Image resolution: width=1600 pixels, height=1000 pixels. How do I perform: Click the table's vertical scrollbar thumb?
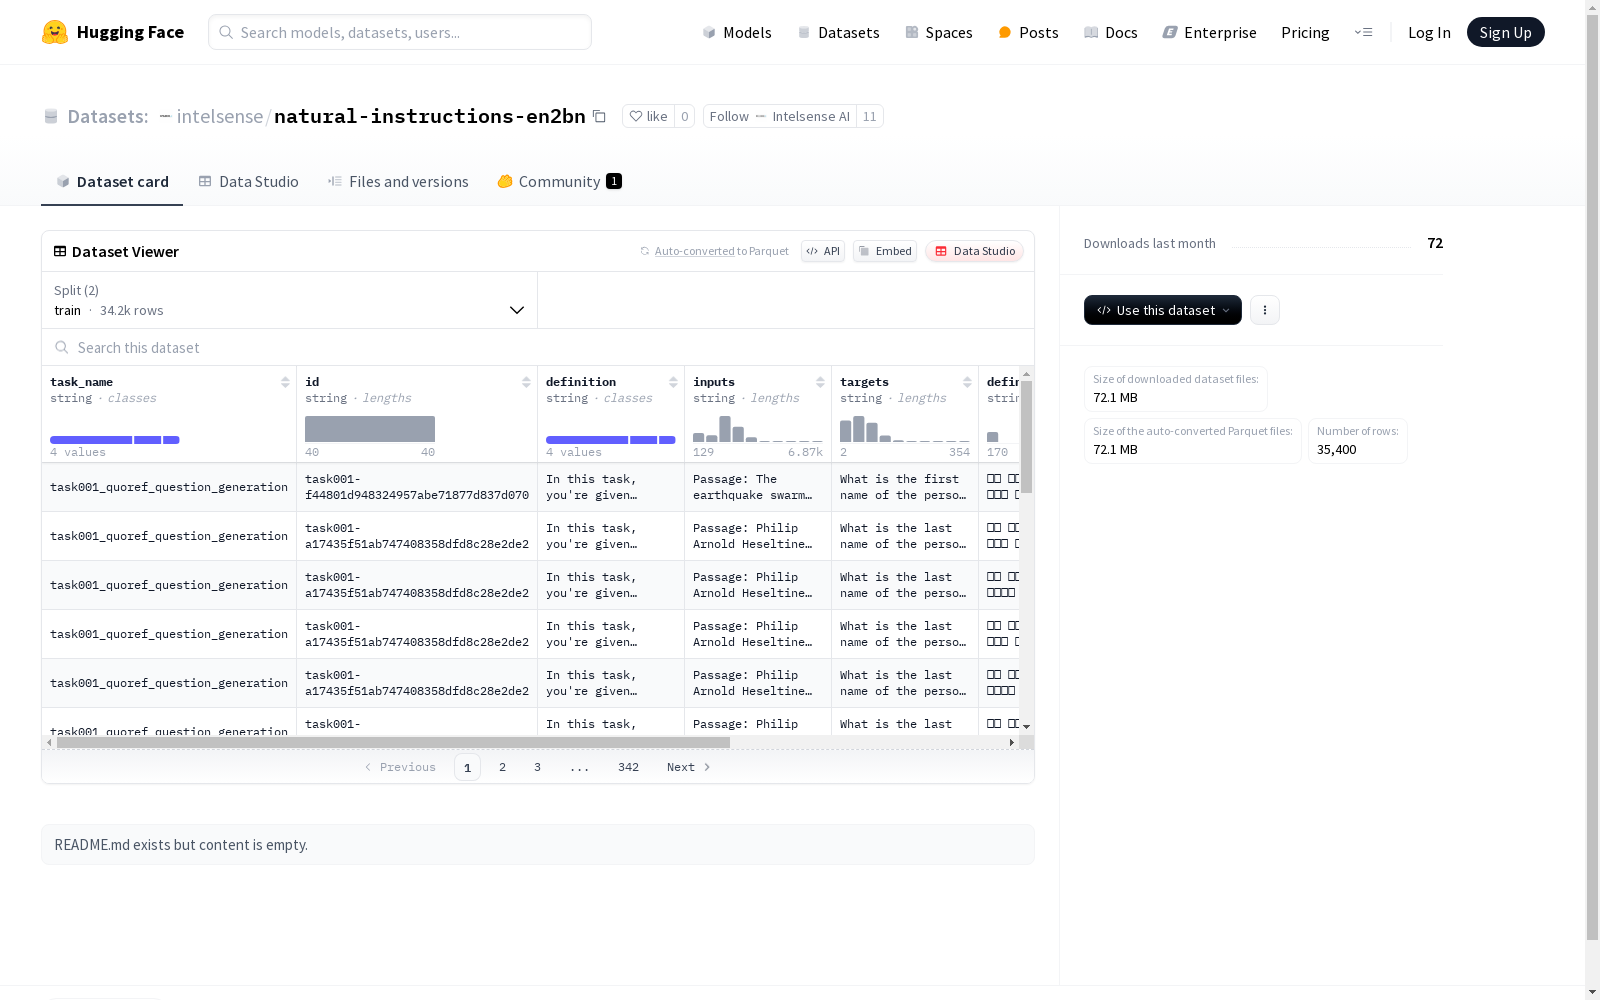coord(1026,437)
